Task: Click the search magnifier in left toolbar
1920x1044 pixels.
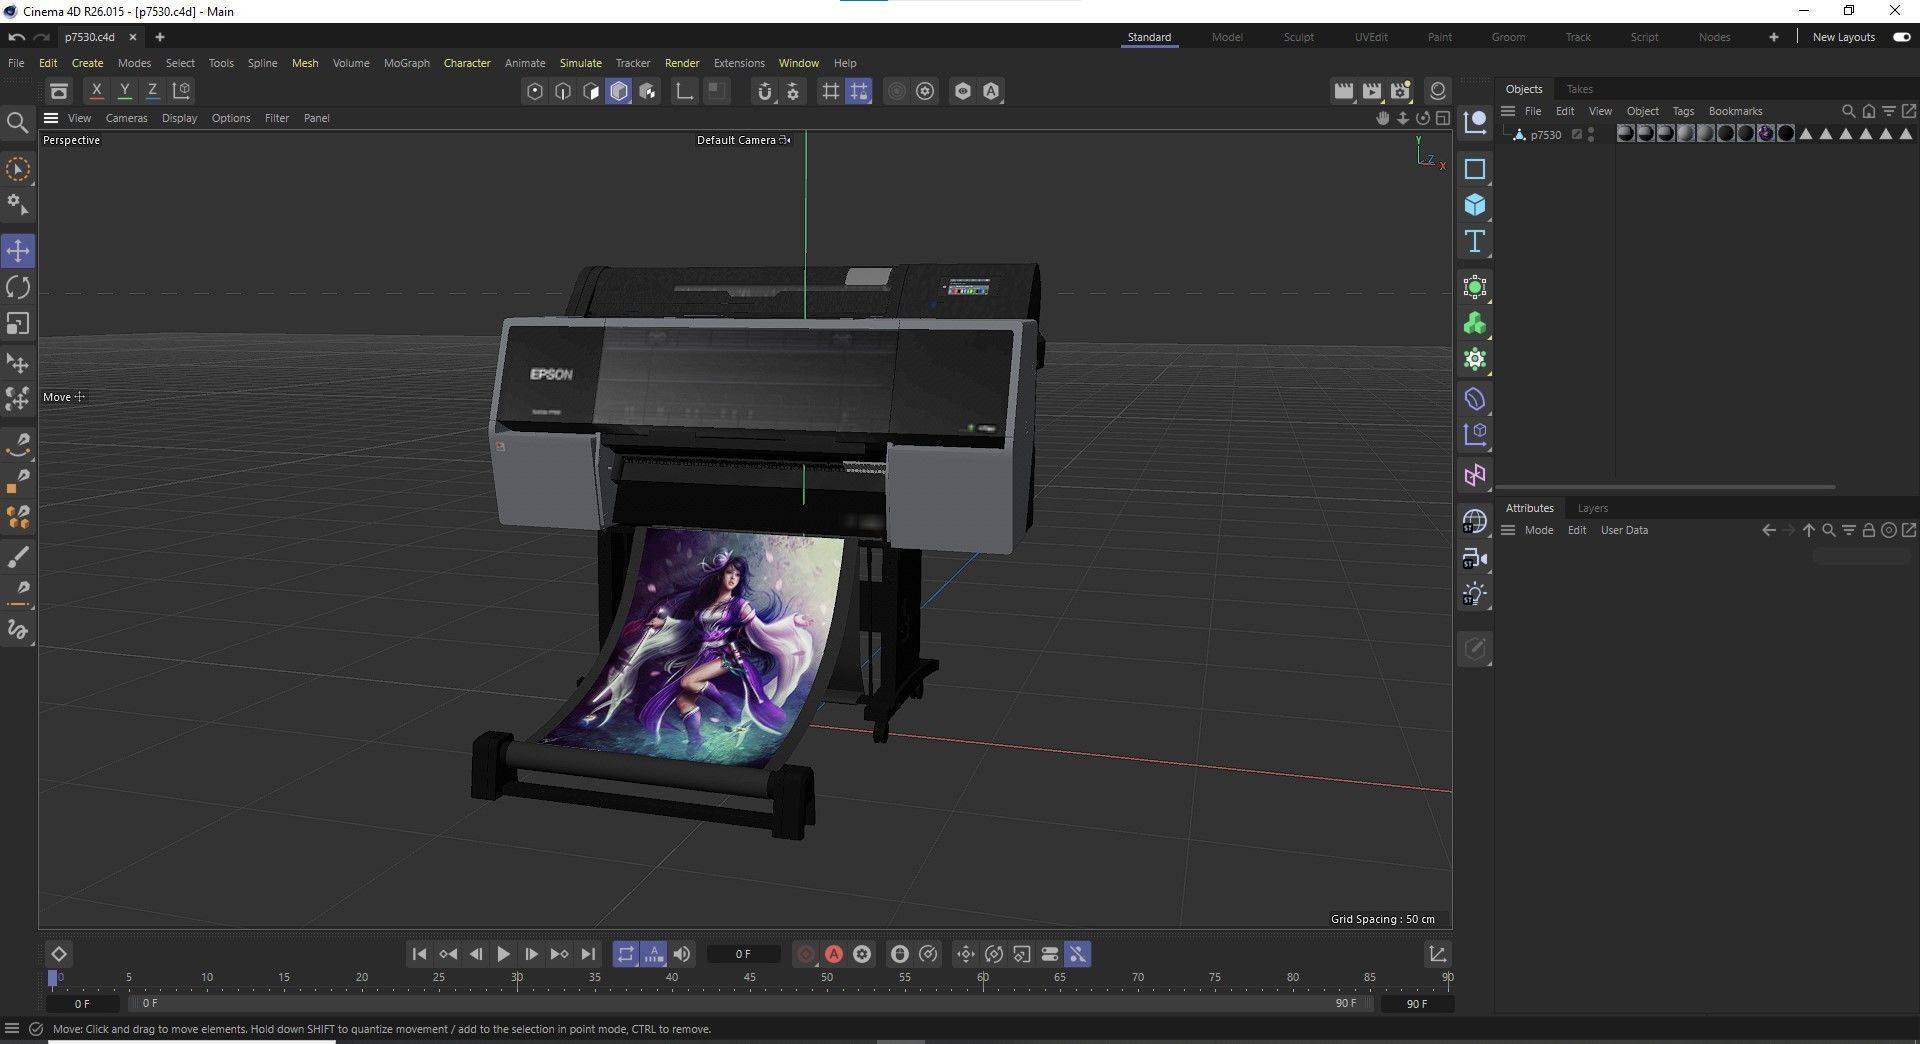Action: point(17,123)
